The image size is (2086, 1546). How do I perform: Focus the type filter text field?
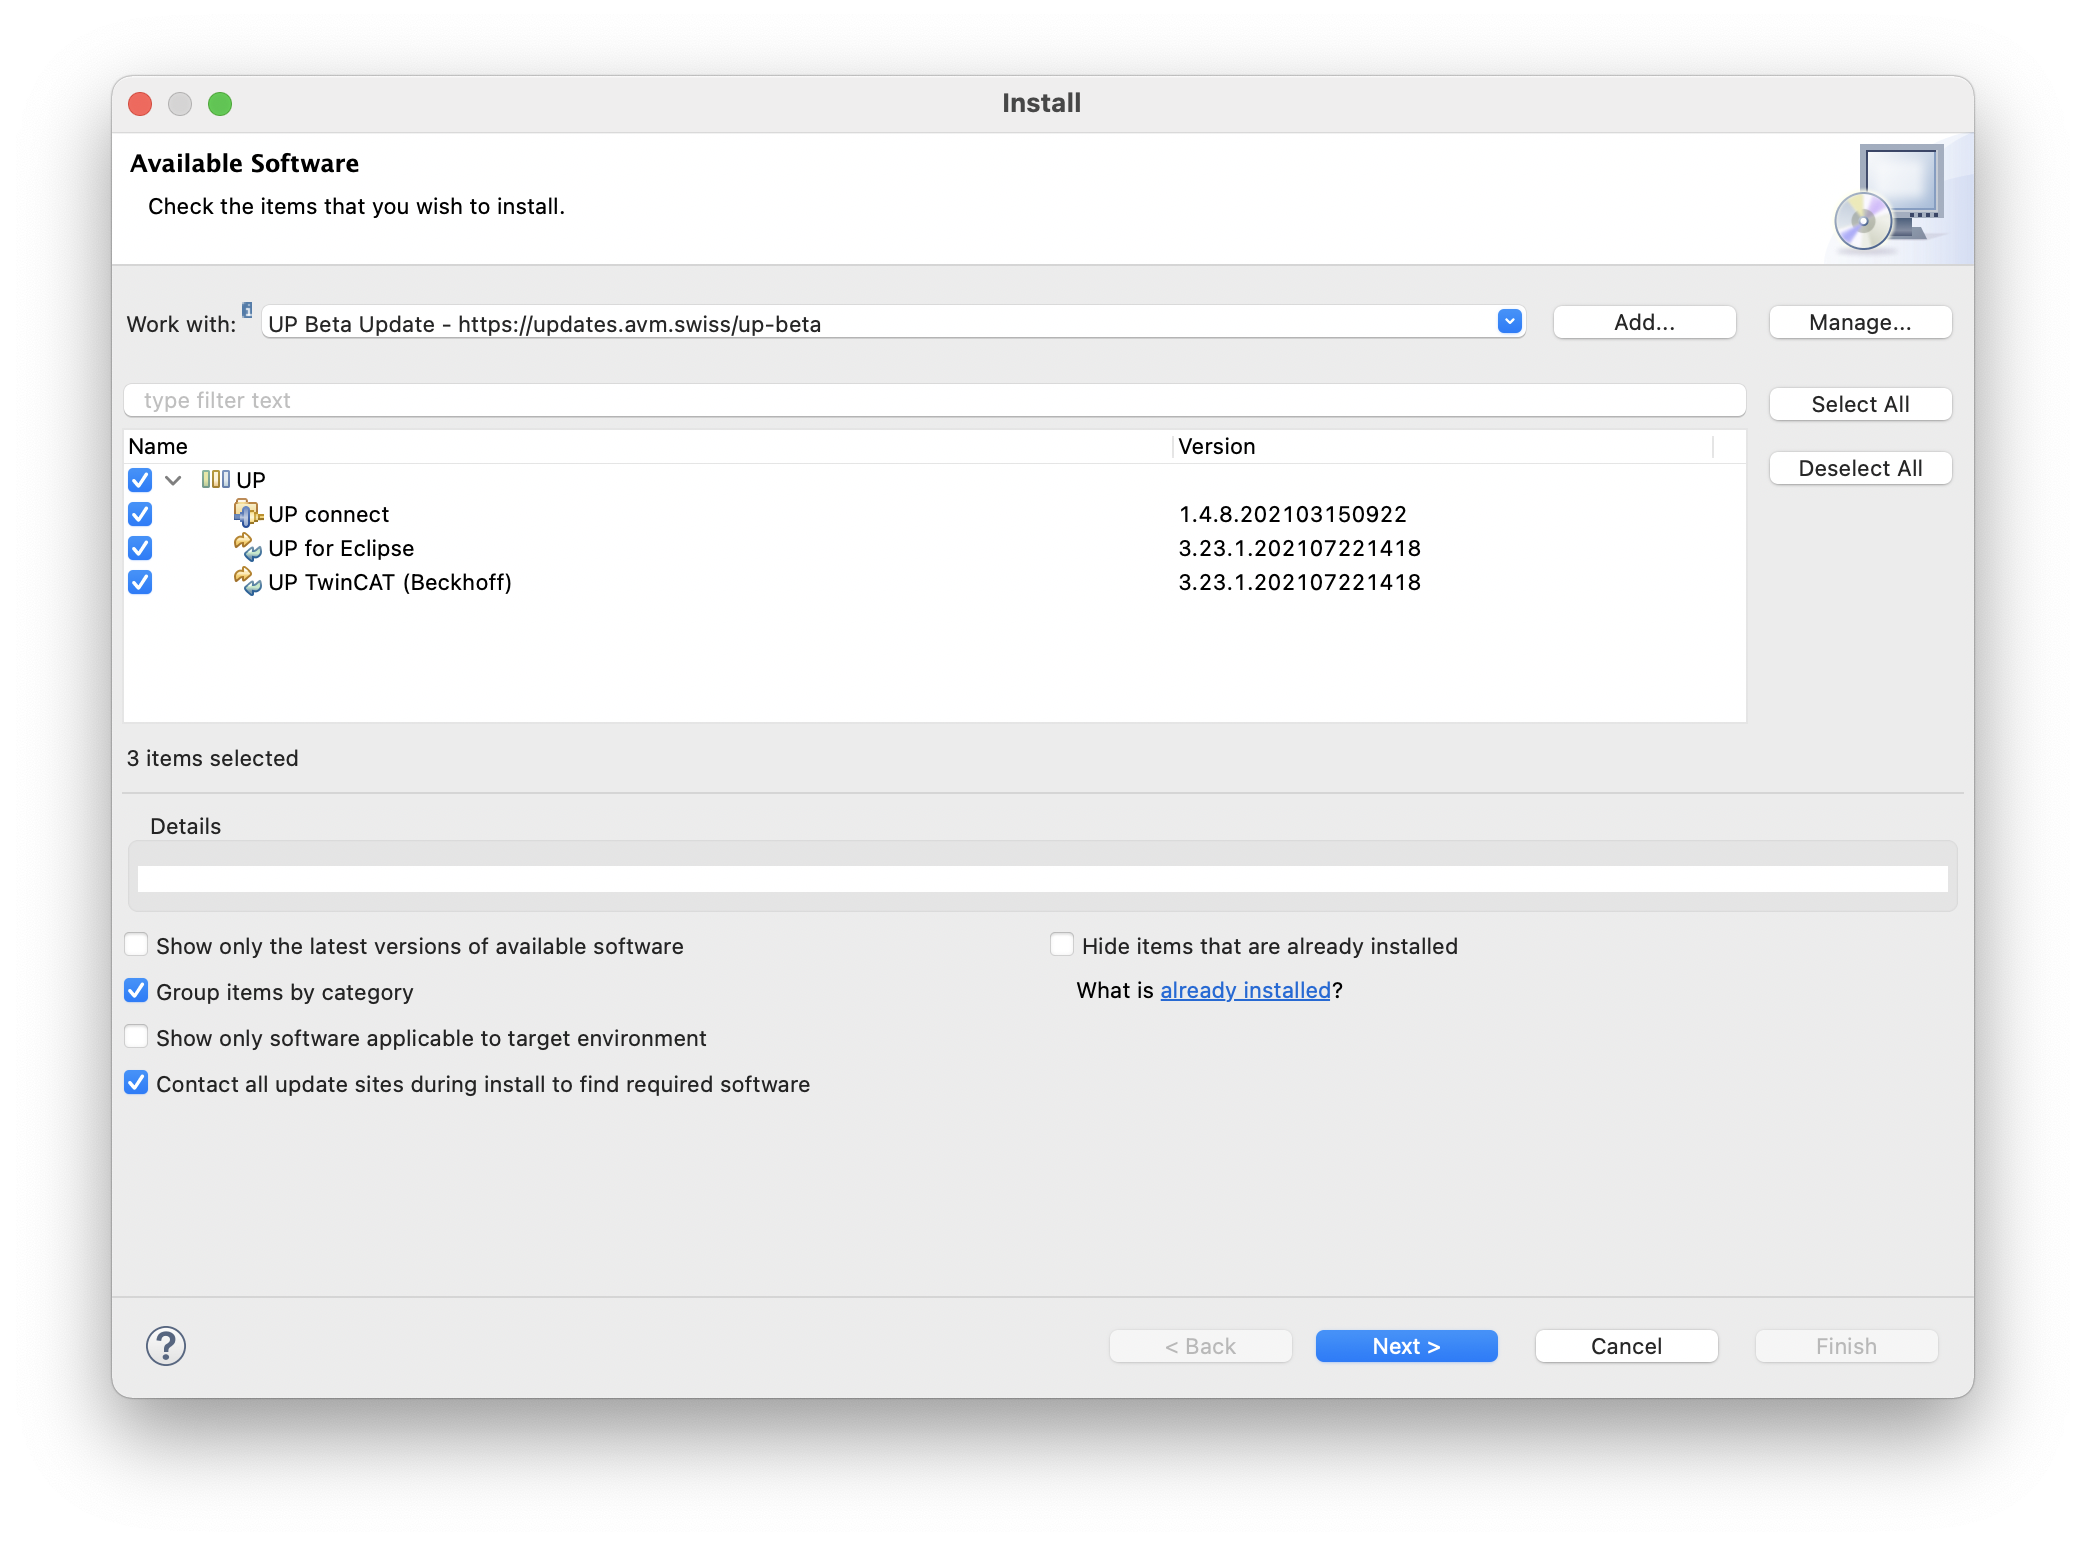[x=934, y=401]
